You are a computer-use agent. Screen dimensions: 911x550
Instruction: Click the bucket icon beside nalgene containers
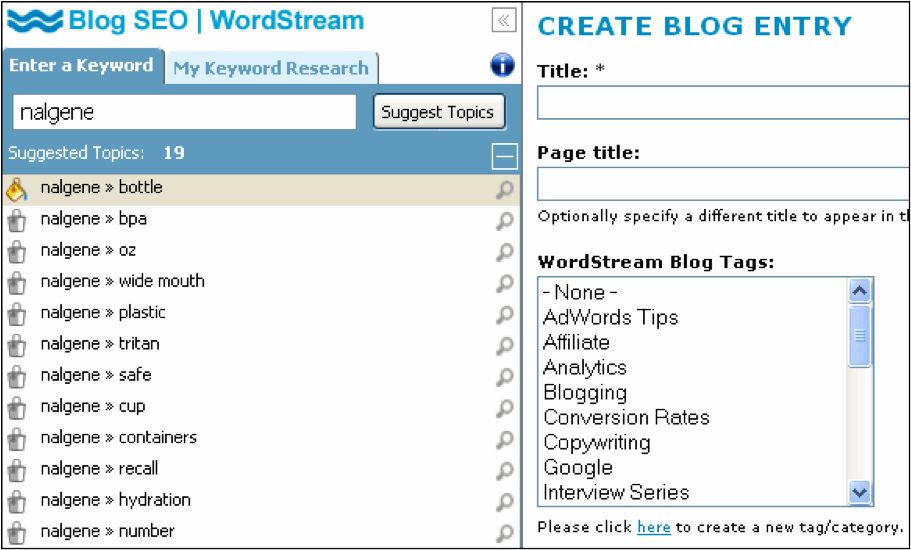point(17,441)
